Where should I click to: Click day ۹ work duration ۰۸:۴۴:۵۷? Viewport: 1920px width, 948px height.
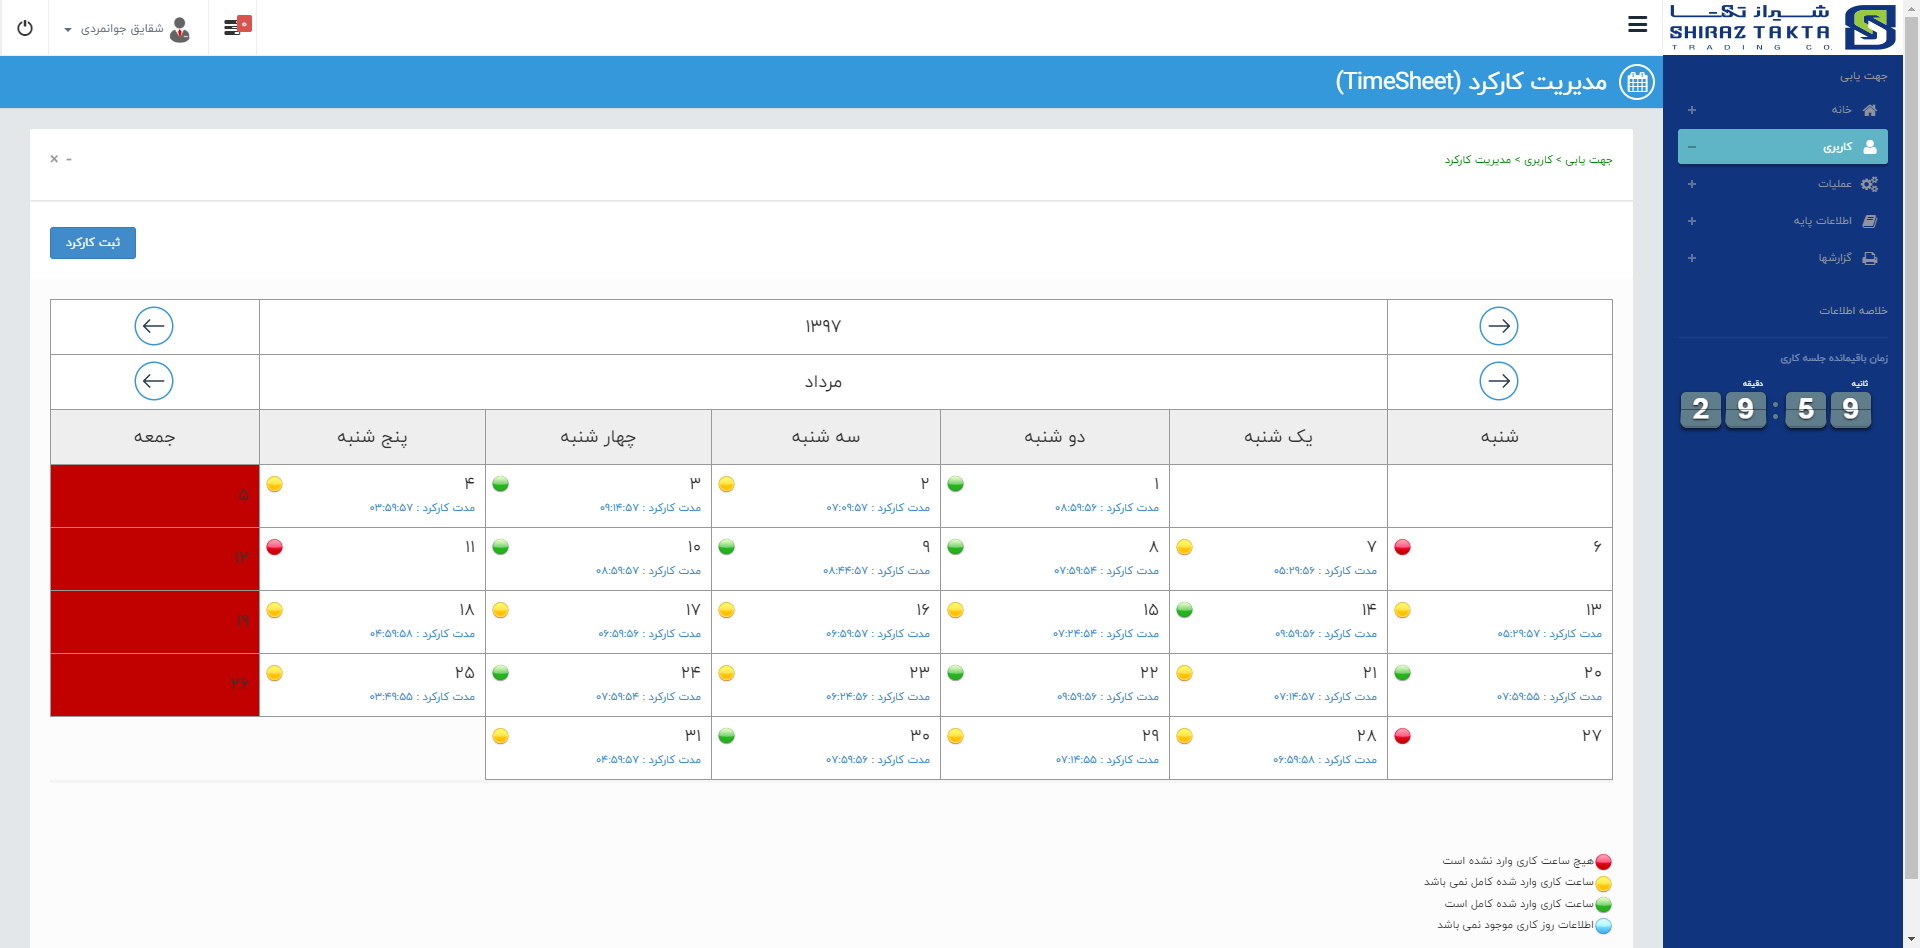click(876, 571)
